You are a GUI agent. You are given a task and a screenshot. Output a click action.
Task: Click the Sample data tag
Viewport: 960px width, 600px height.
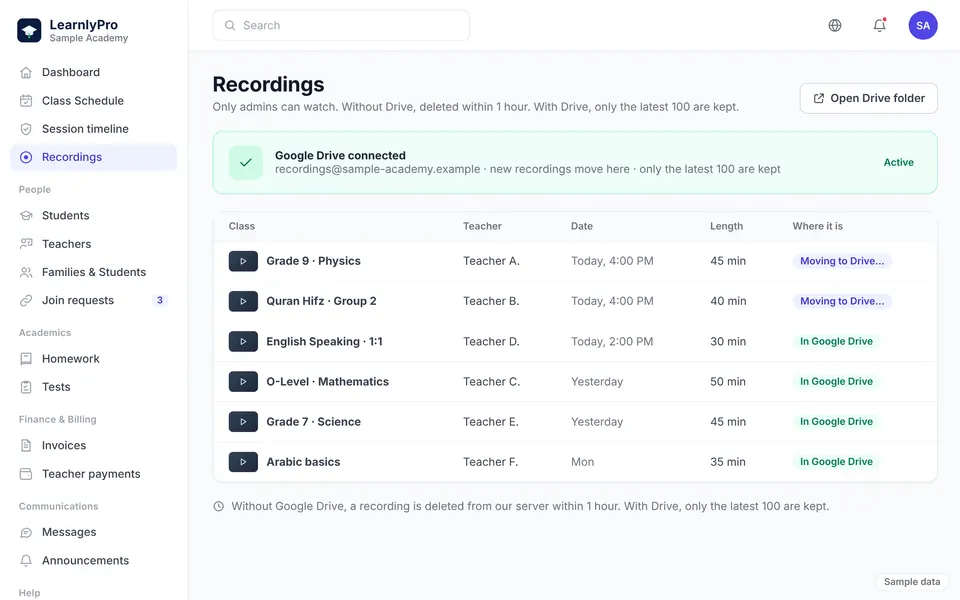coord(912,582)
